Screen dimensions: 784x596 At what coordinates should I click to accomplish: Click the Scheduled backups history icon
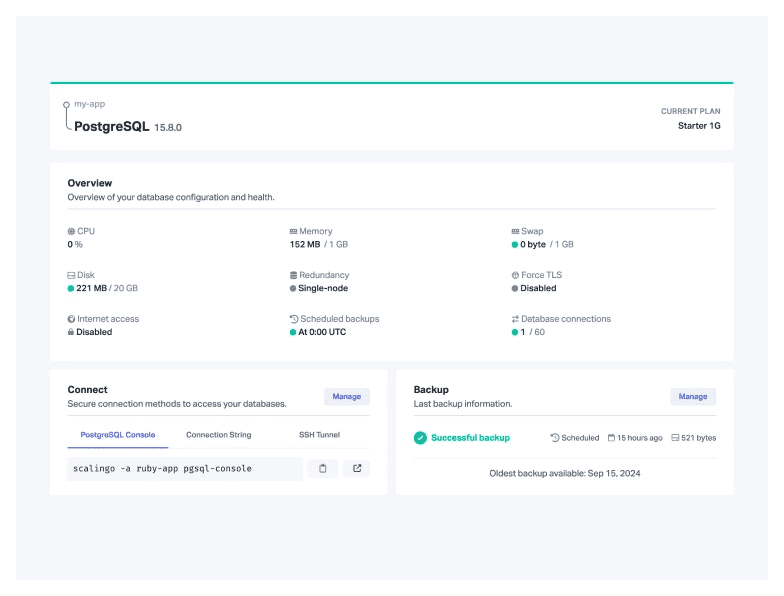tap(294, 319)
